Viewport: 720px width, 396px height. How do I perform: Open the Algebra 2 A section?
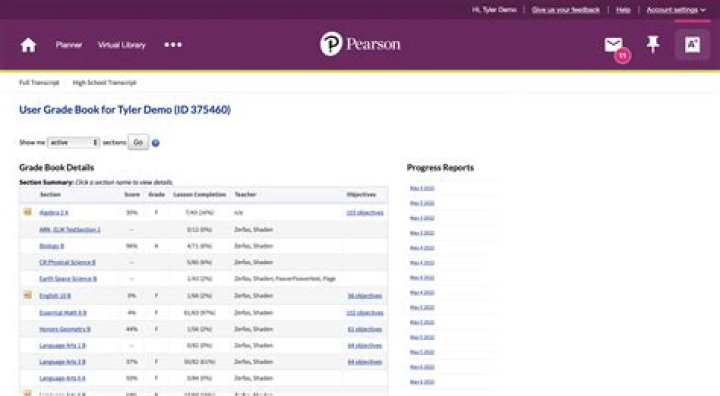click(x=54, y=213)
